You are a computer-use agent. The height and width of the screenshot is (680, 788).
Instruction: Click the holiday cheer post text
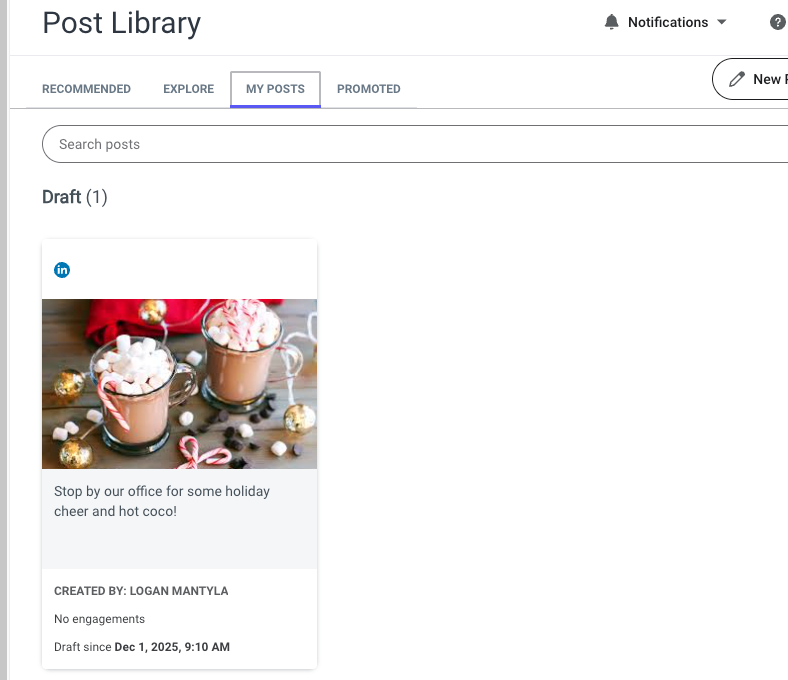tap(162, 501)
